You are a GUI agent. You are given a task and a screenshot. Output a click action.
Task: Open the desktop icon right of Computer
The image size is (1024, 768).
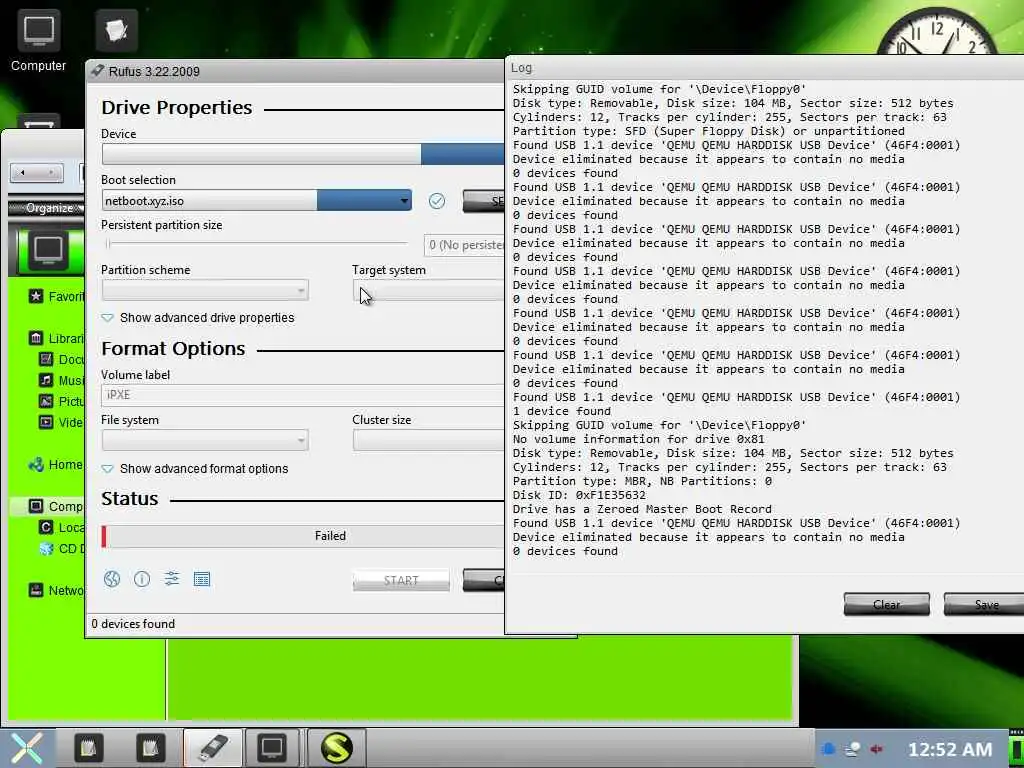coord(116,30)
